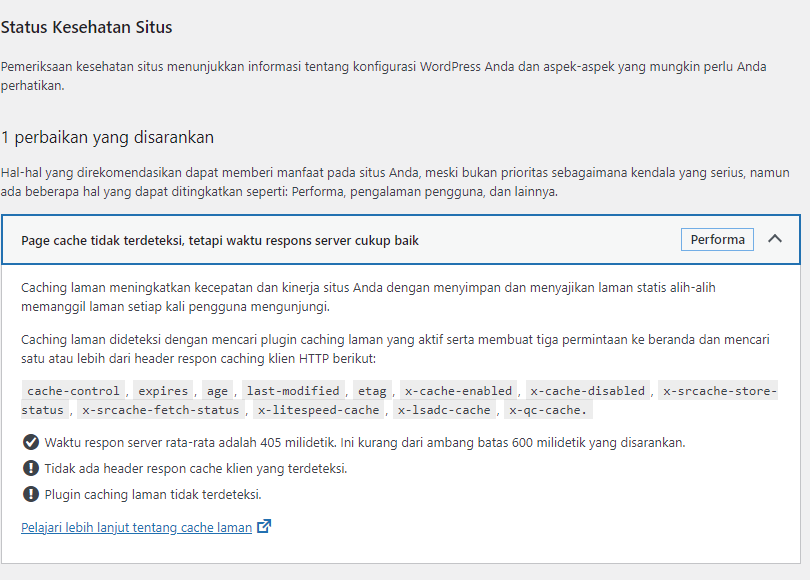Click warning icon beside 'Plugin caching laman'

(31, 494)
